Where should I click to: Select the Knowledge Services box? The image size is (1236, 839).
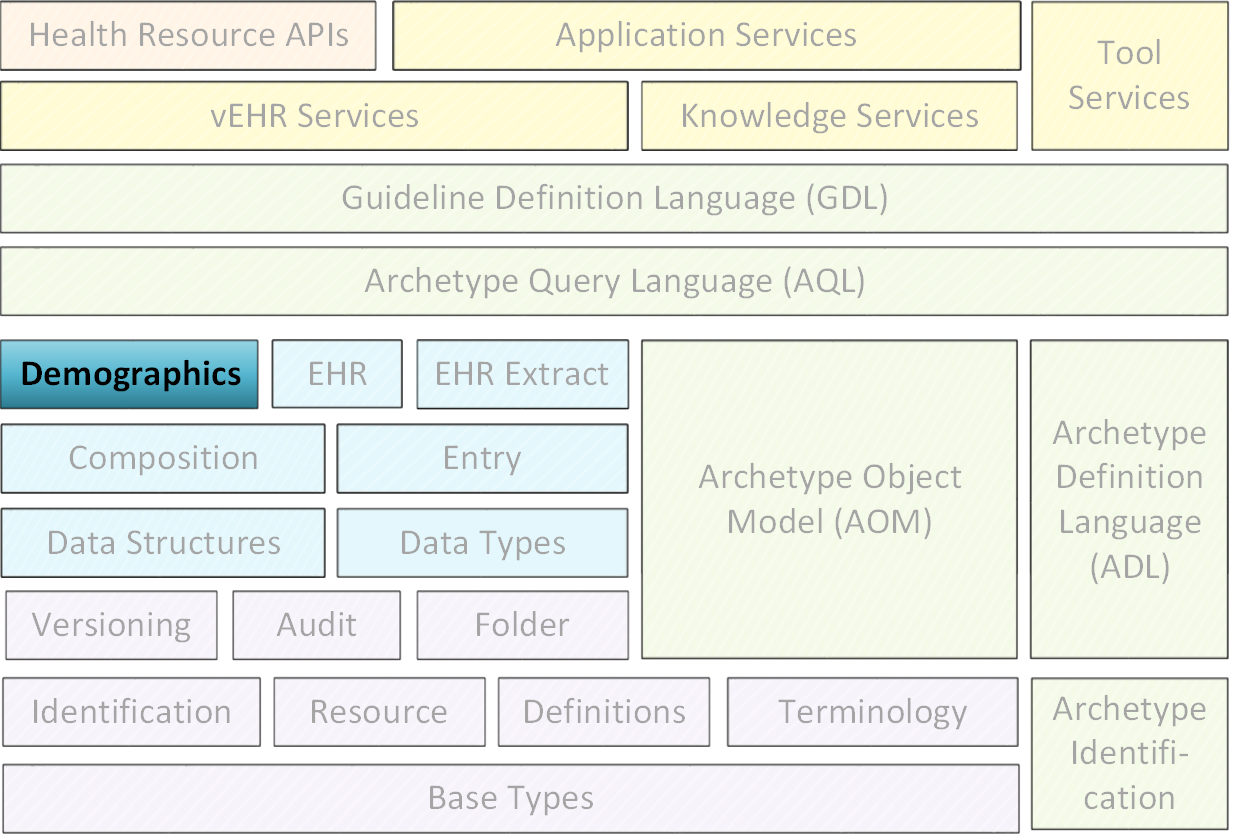[829, 116]
